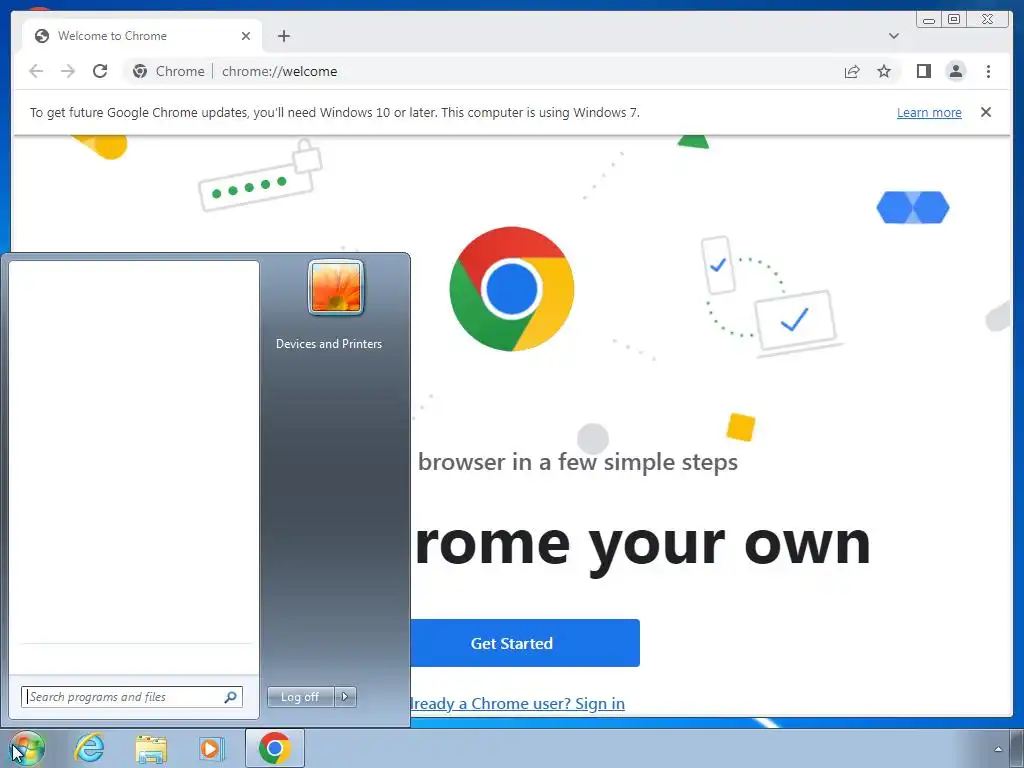
Task: Share this page via share icon
Action: pos(852,71)
